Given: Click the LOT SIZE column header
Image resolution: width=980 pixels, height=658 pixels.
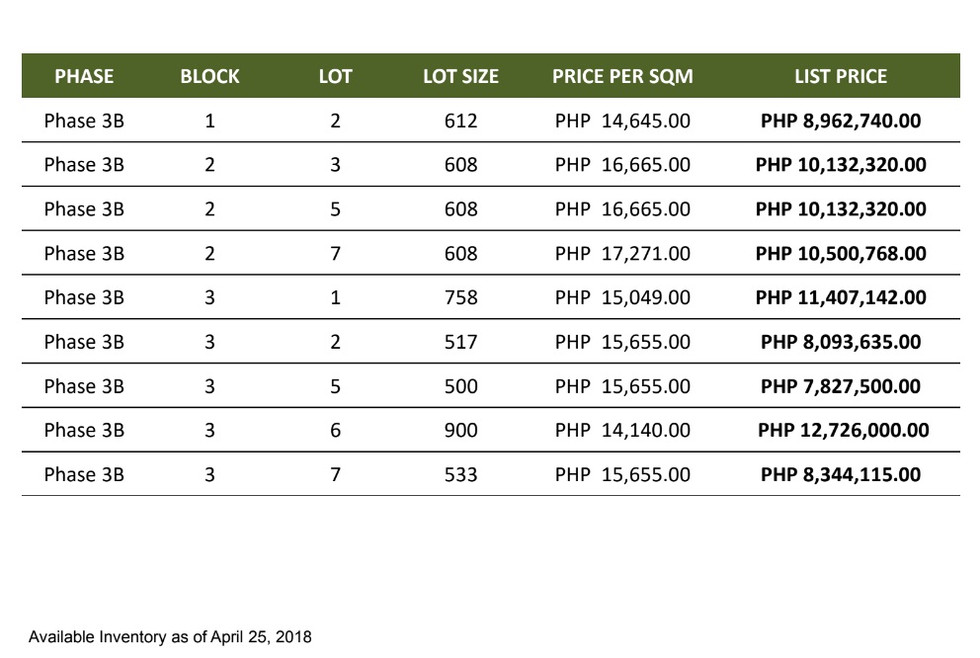Looking at the screenshot, I should [x=461, y=76].
